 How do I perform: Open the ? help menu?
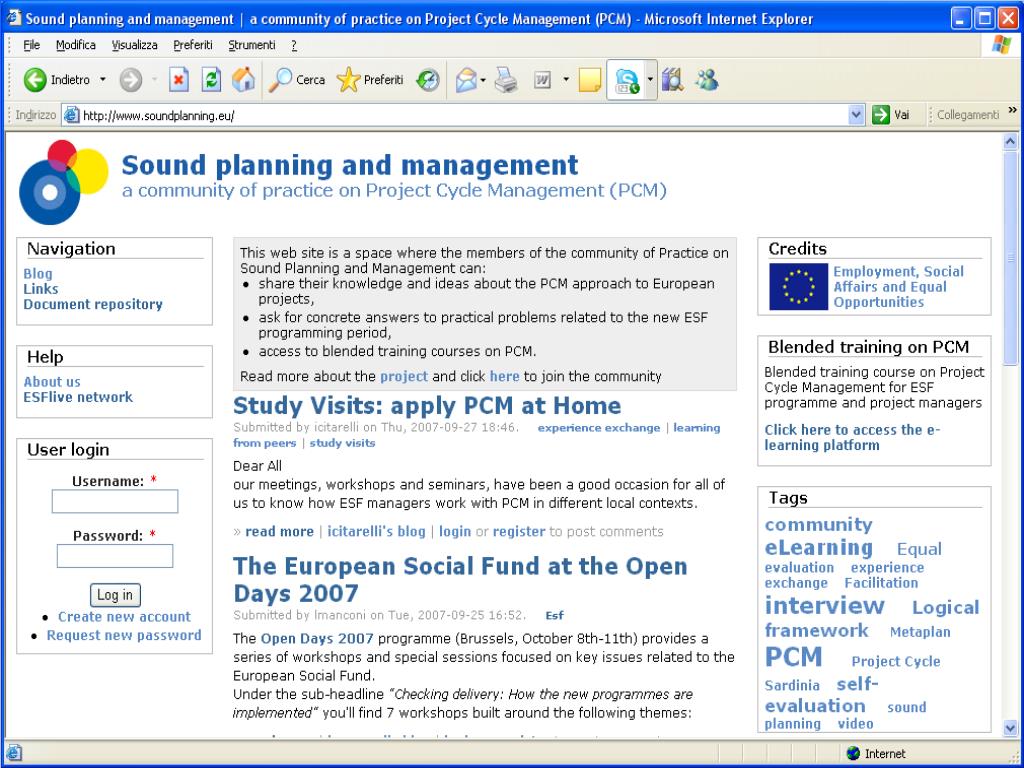294,45
